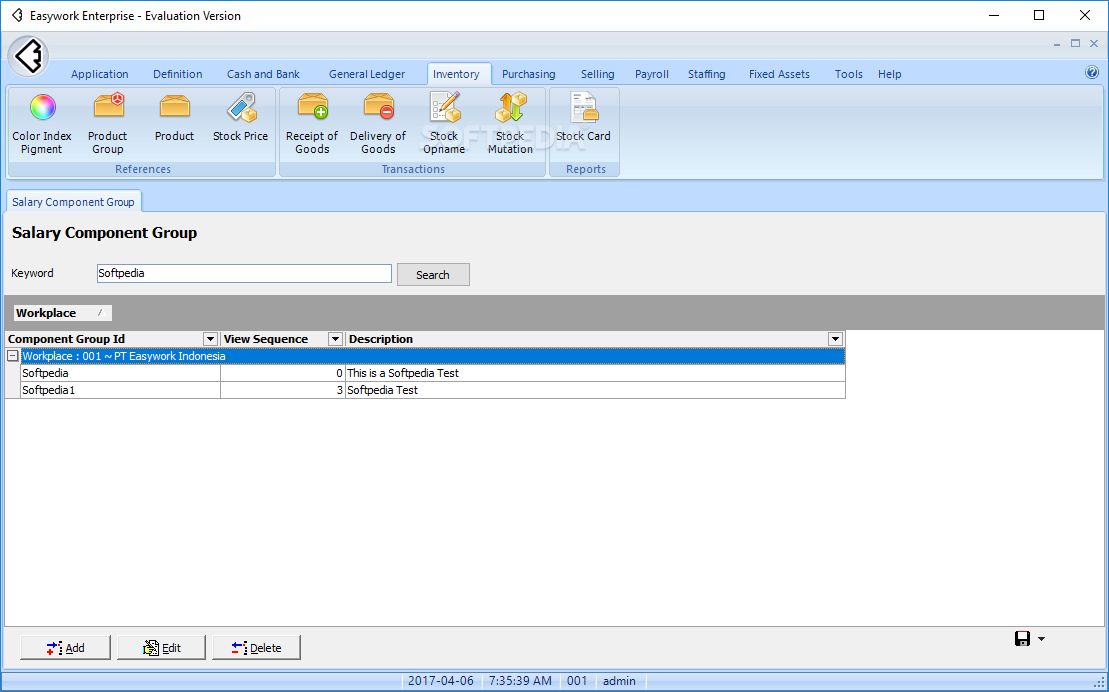1109x692 pixels.
Task: Switch to the Selling ribbon tab
Action: 598,74
